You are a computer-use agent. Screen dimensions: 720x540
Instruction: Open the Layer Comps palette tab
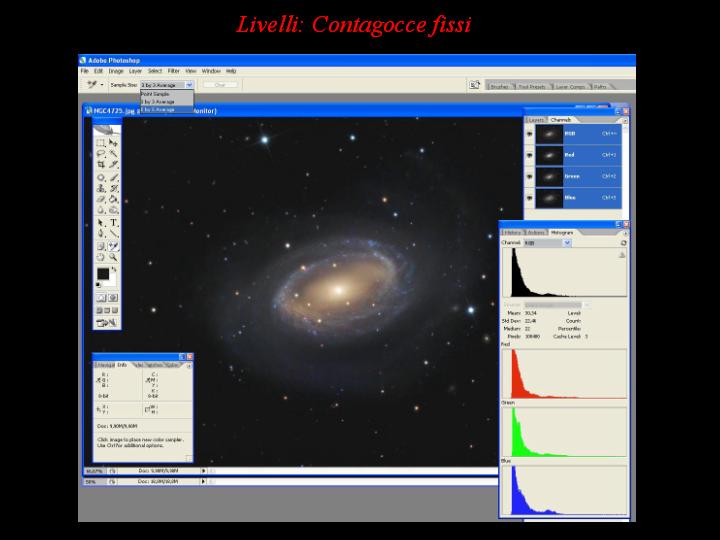coord(570,86)
